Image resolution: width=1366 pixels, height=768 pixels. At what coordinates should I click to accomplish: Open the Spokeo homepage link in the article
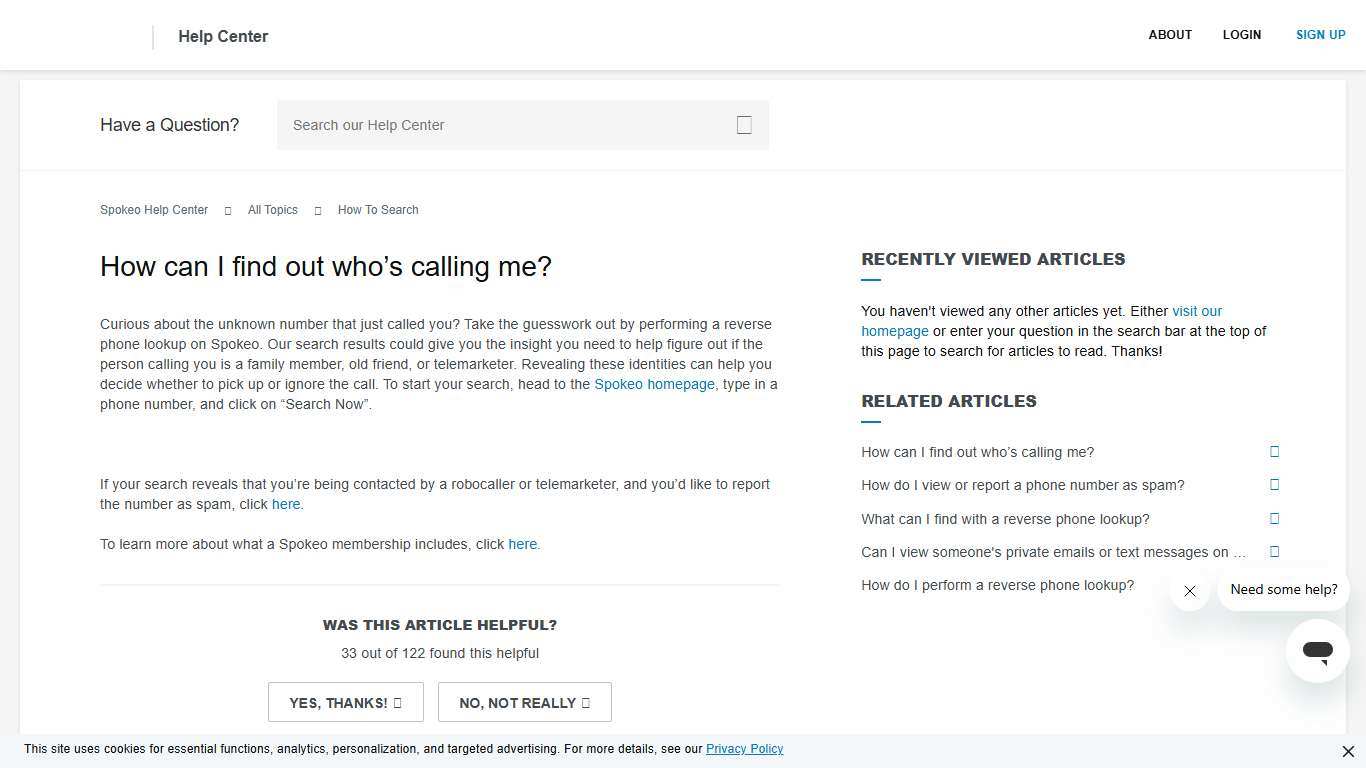click(x=654, y=384)
